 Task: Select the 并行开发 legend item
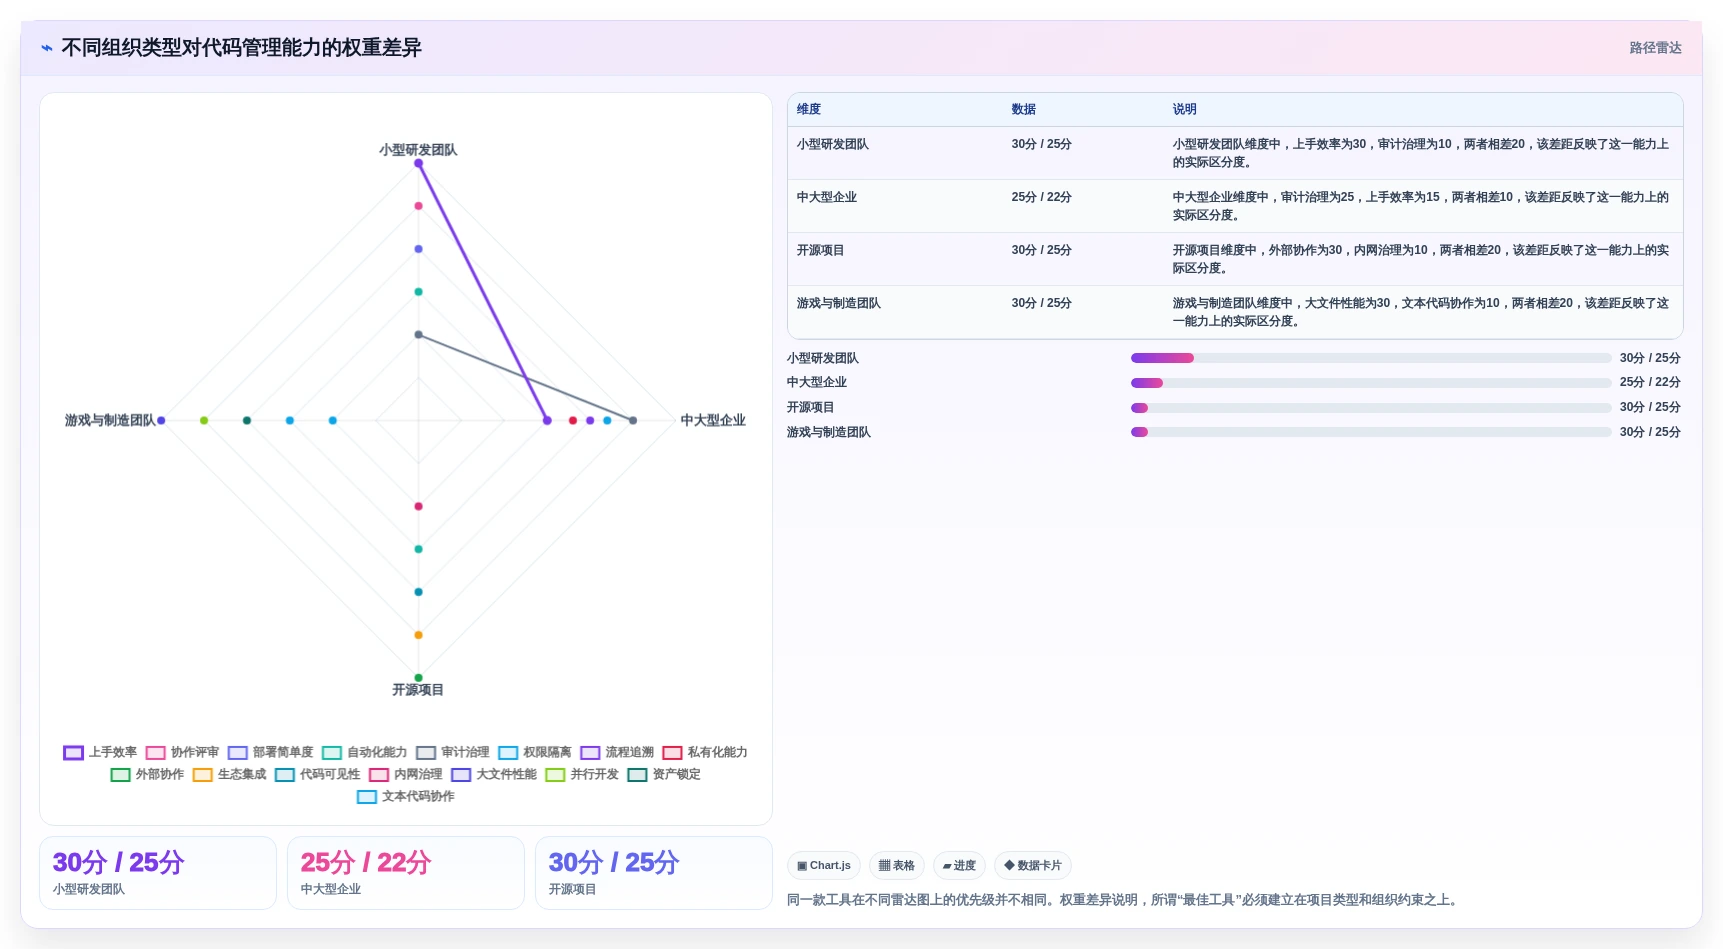click(x=582, y=775)
